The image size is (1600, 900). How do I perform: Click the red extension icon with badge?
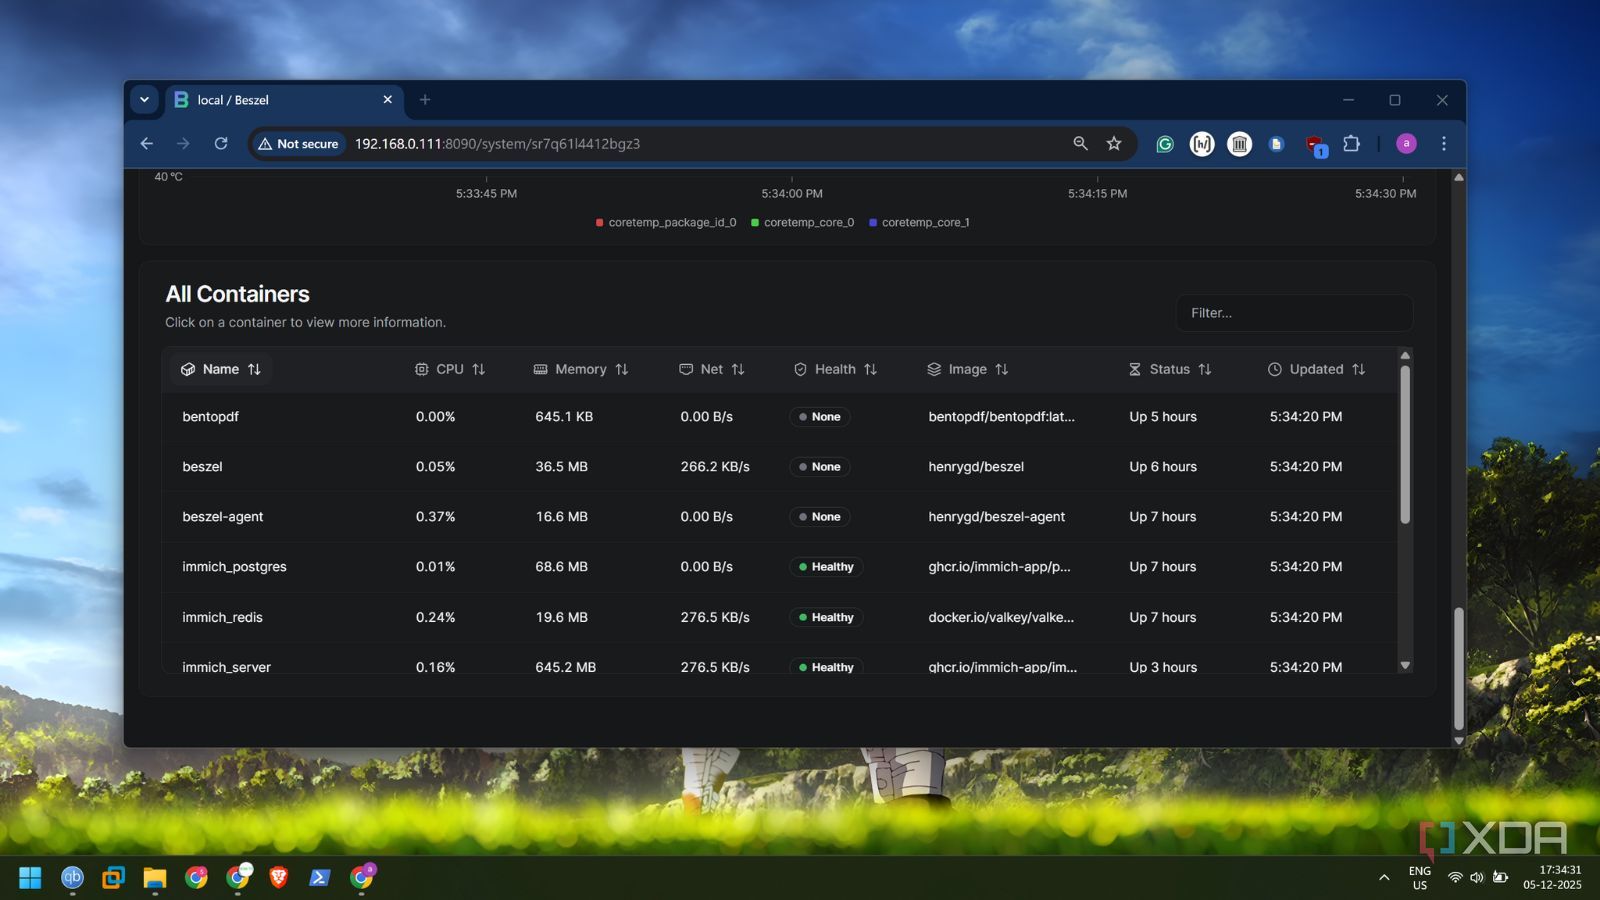1315,145
